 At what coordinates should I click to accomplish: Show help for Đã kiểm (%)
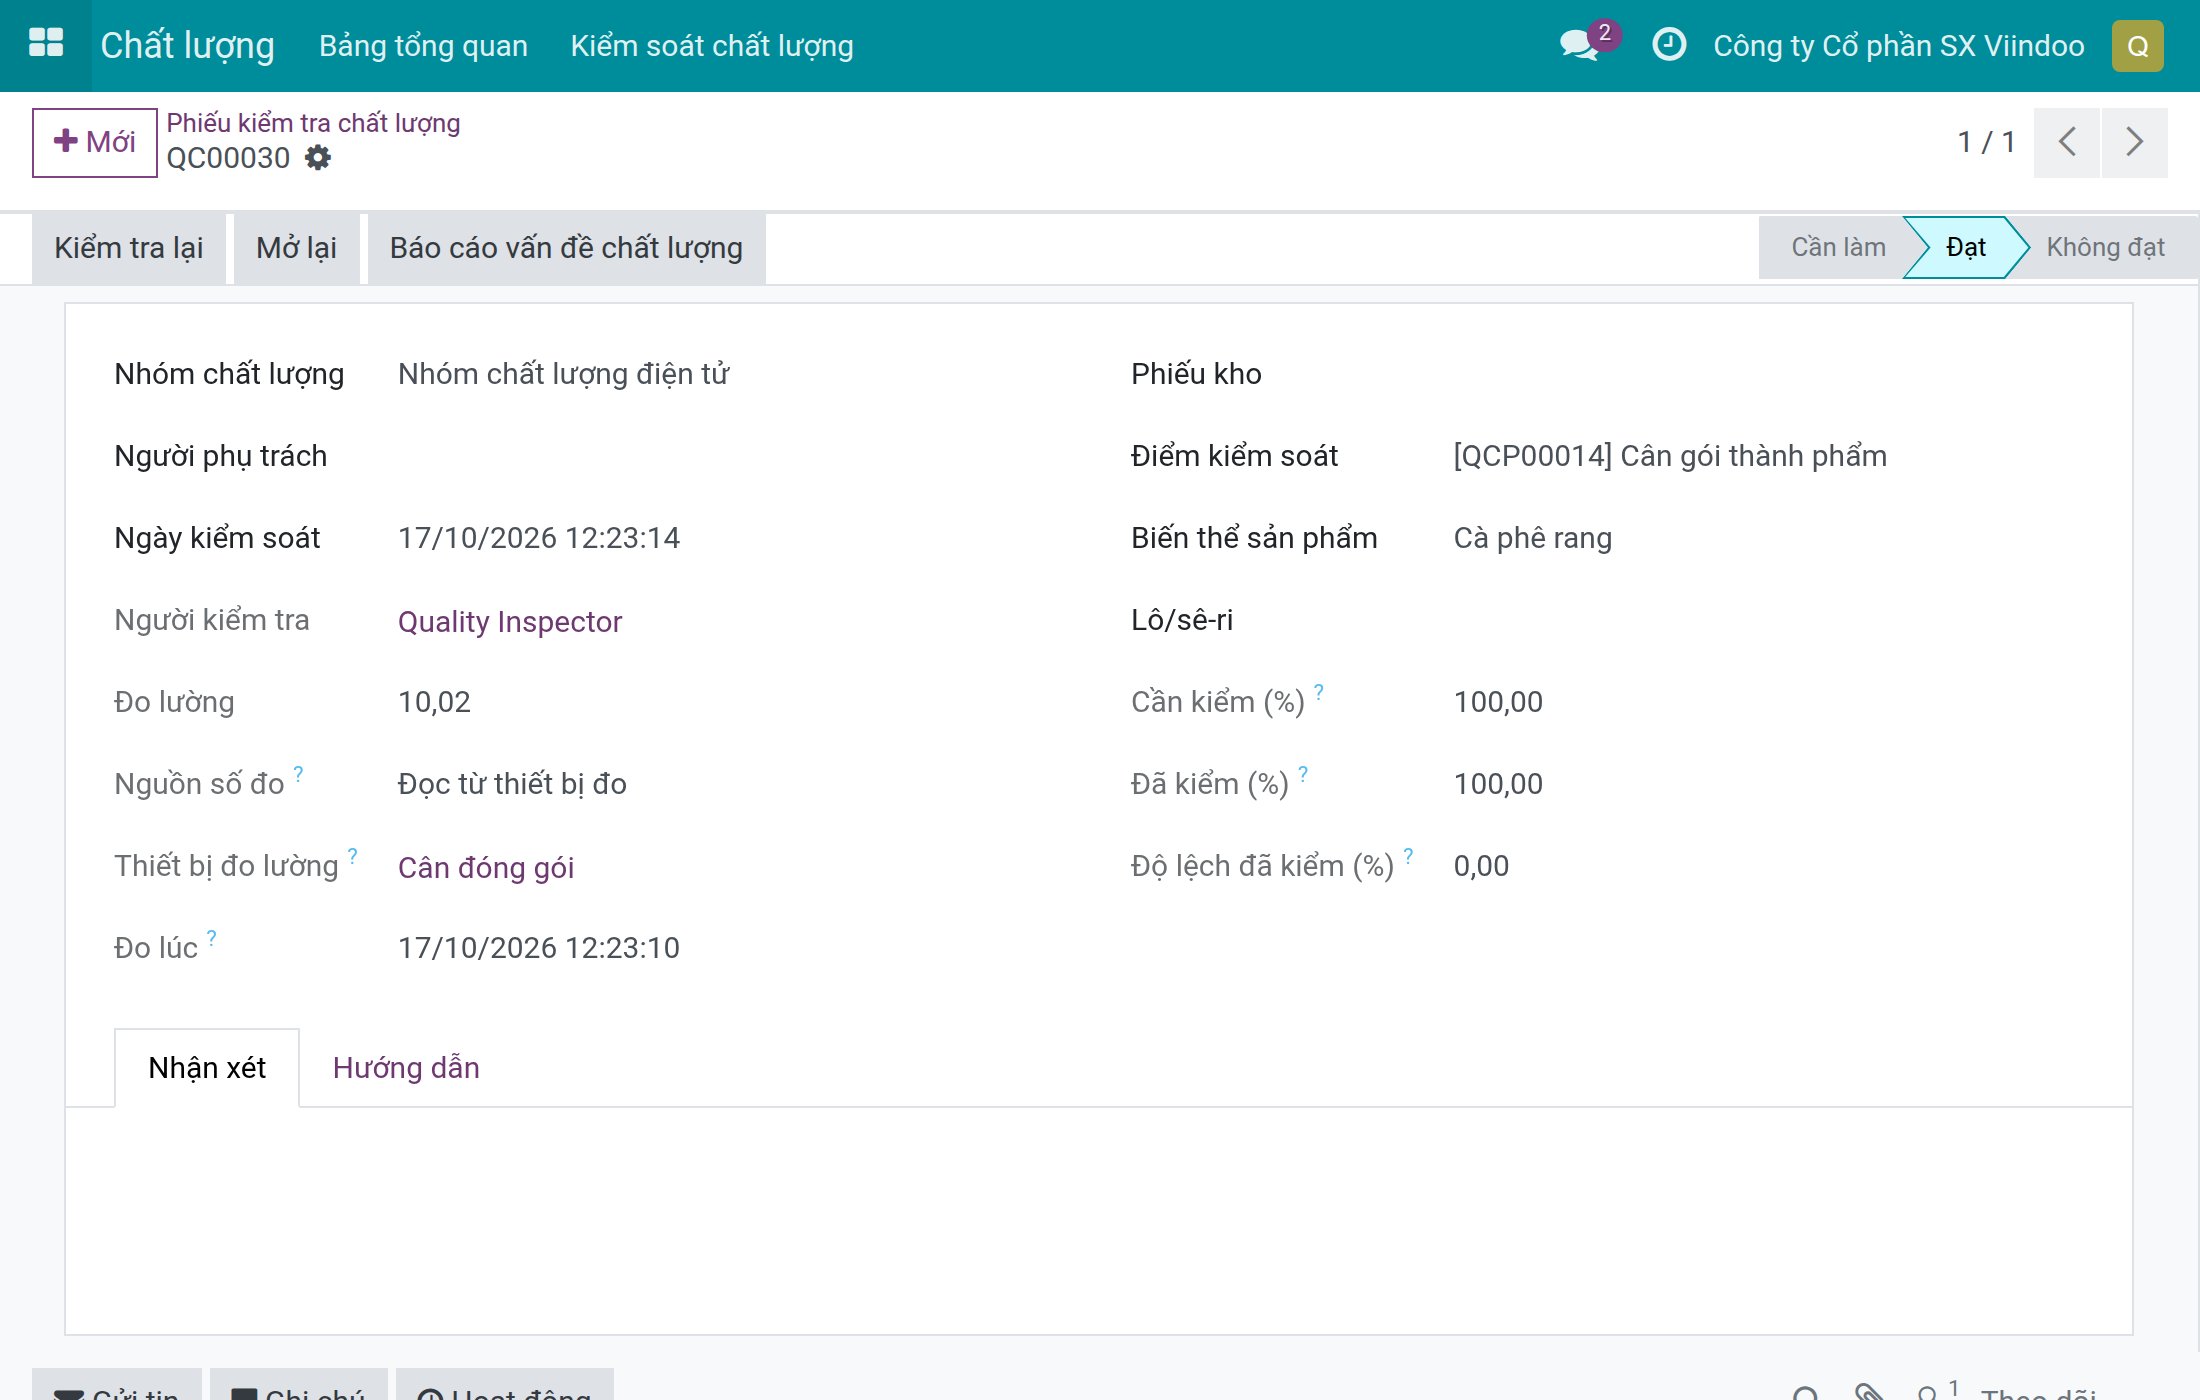[1303, 773]
